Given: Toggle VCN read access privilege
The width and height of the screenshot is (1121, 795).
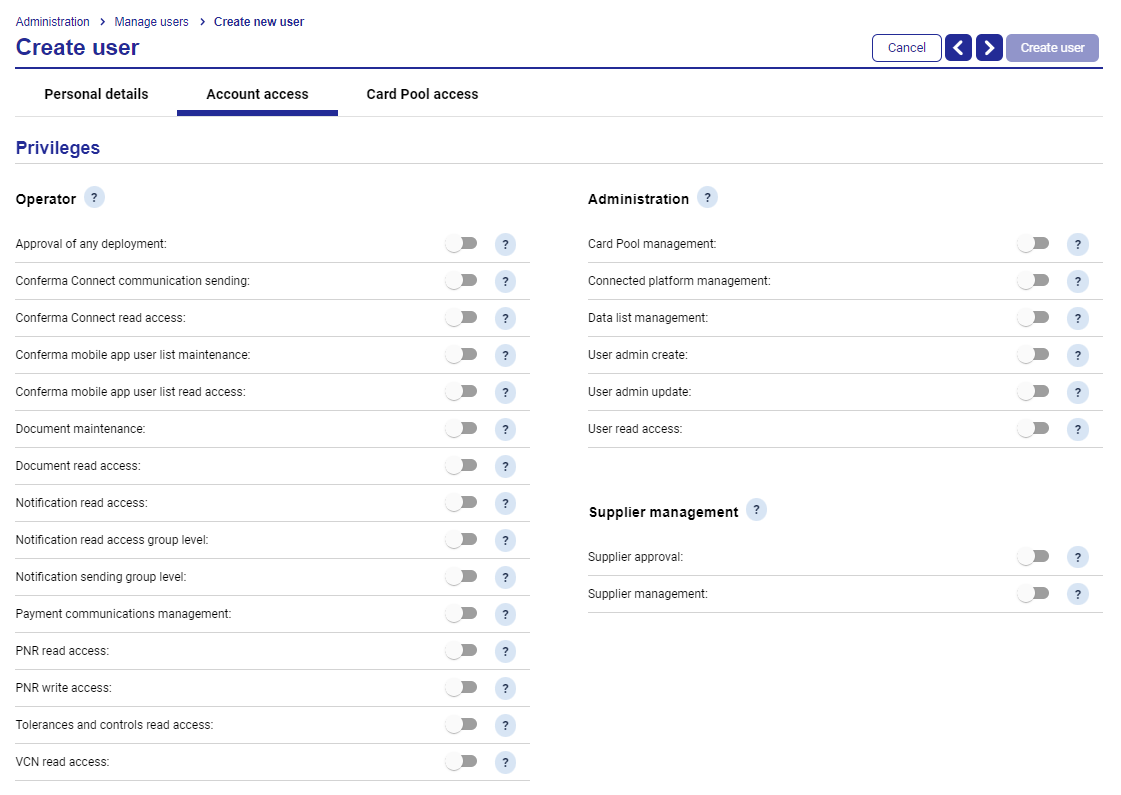Looking at the screenshot, I should tap(461, 761).
